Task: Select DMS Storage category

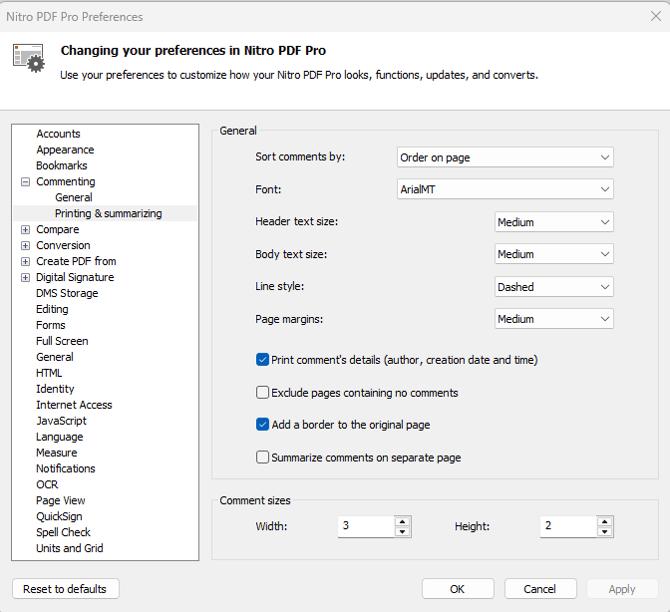Action: coord(67,293)
